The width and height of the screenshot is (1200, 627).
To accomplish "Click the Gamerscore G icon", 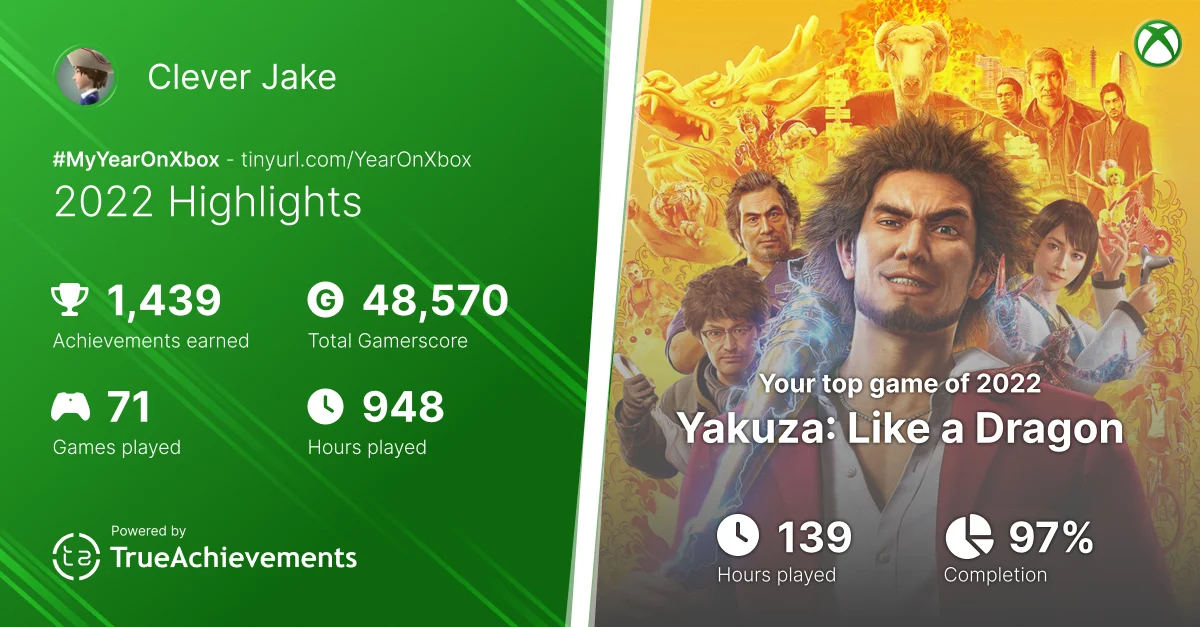I will tap(326, 299).
